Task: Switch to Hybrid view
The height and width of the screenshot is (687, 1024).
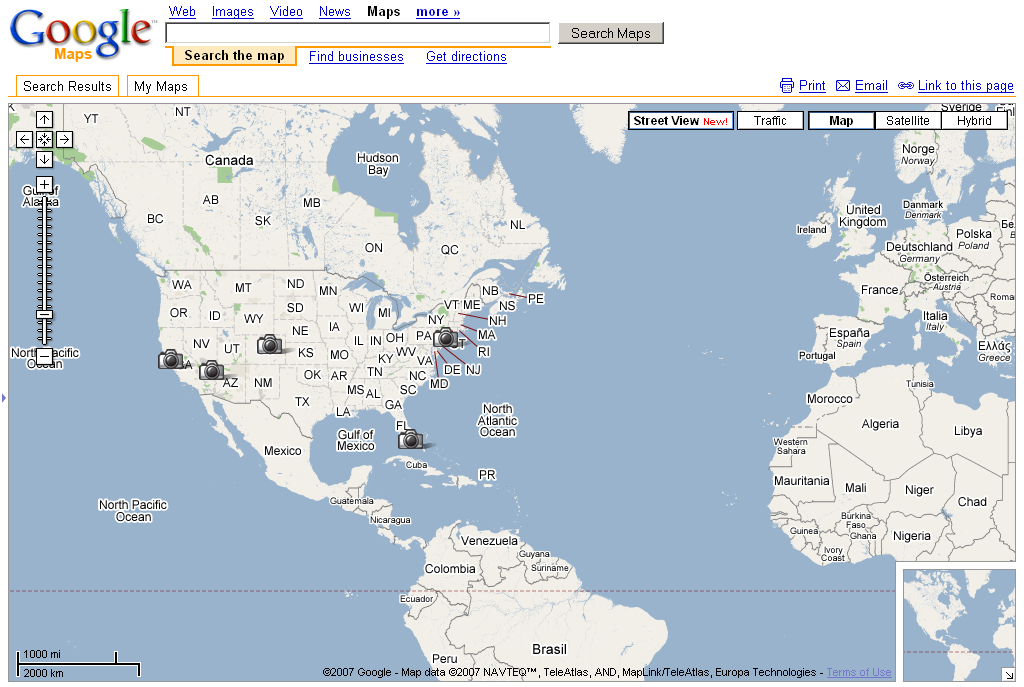Action: point(974,121)
